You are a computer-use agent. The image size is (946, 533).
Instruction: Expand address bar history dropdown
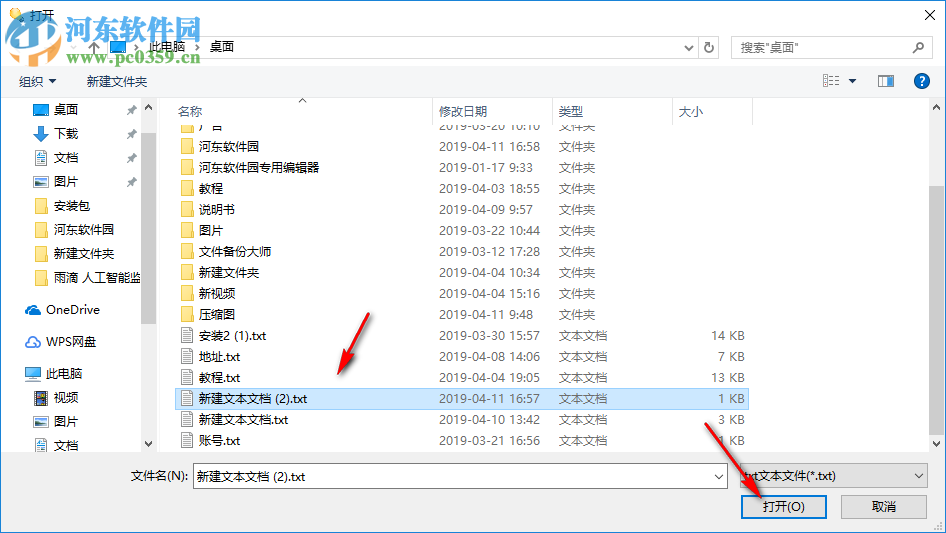click(688, 48)
